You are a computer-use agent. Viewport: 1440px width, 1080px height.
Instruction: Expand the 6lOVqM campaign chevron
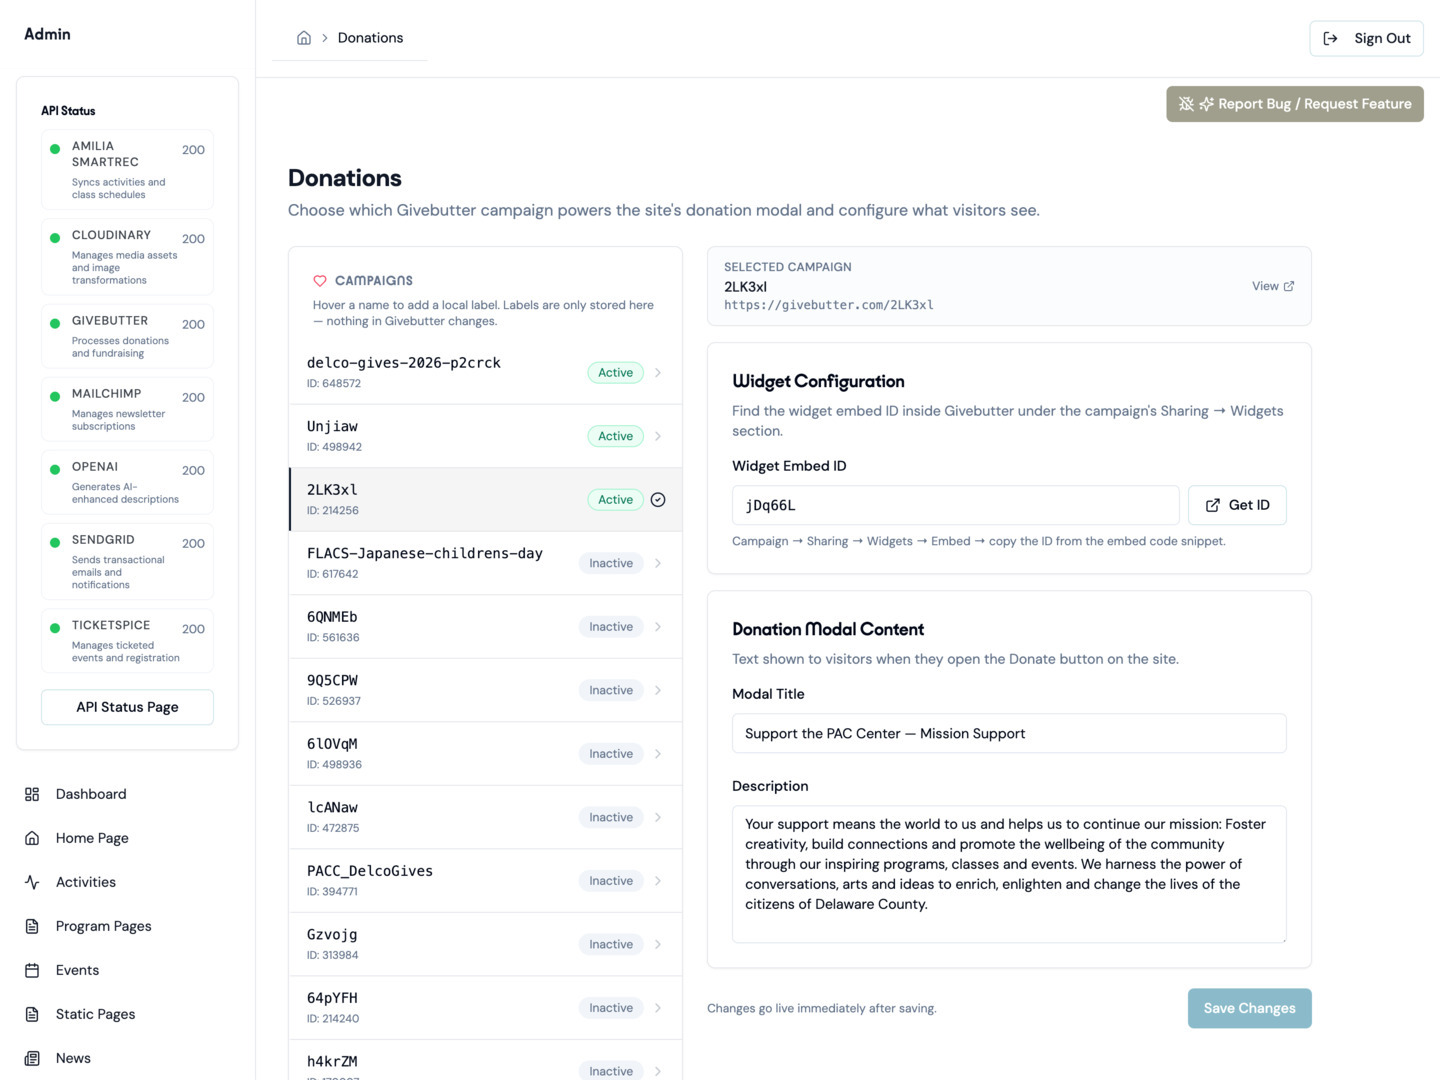coord(658,754)
